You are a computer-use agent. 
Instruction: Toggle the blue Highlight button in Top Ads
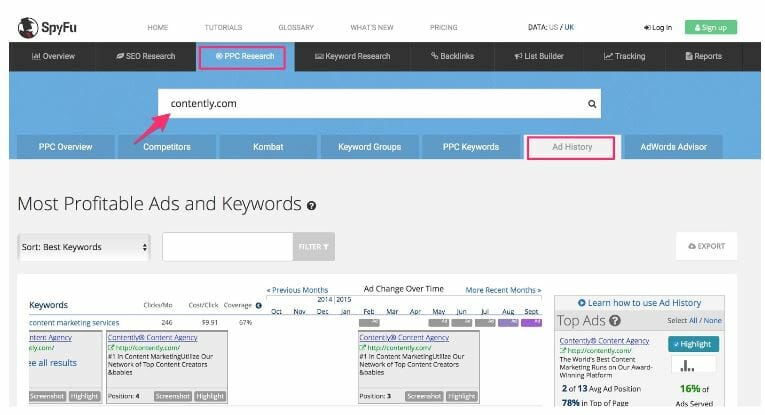[693, 344]
